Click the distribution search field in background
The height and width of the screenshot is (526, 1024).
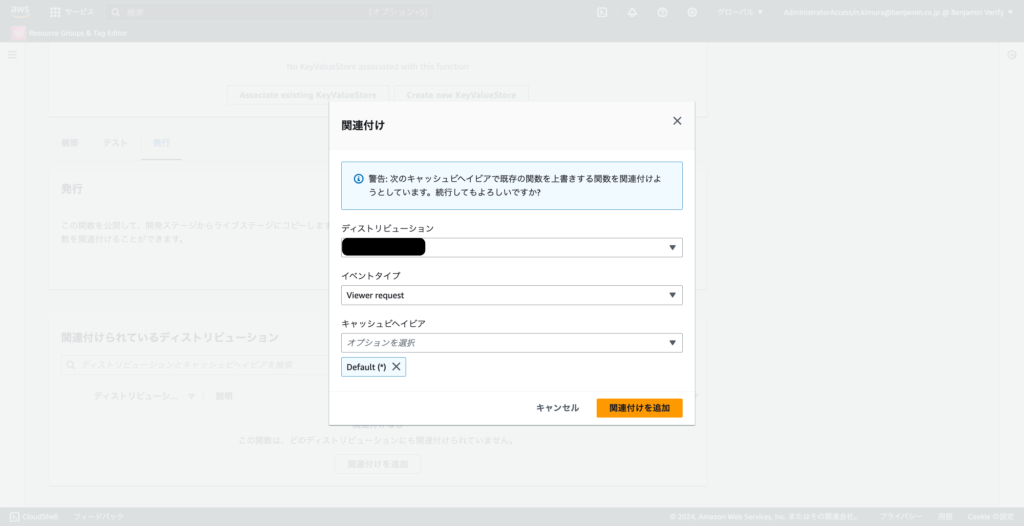[196, 365]
